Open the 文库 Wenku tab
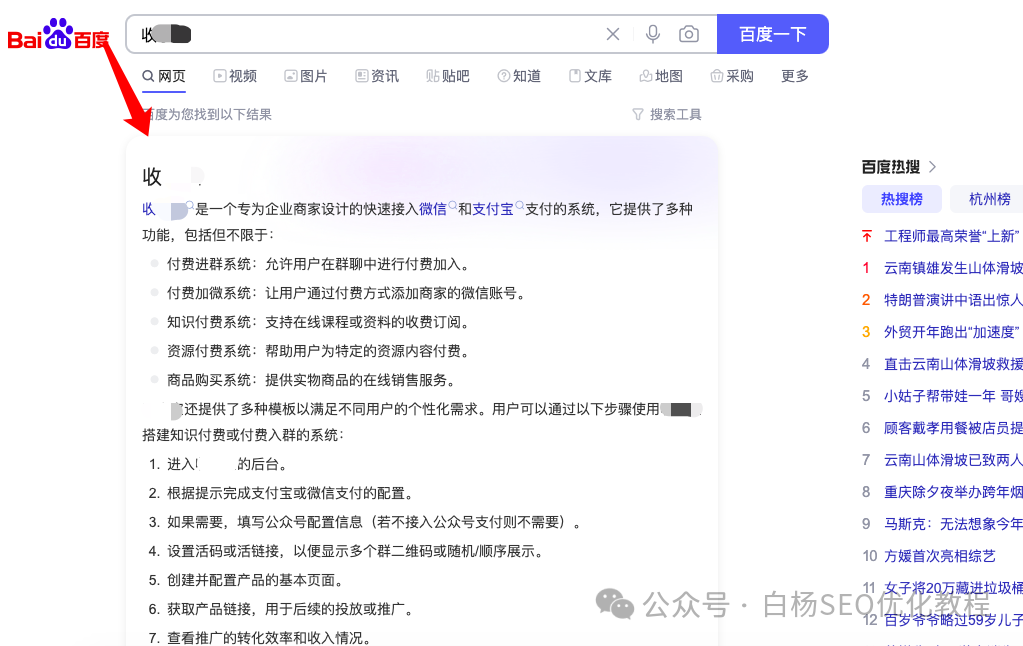The width and height of the screenshot is (1023, 646). [589, 76]
